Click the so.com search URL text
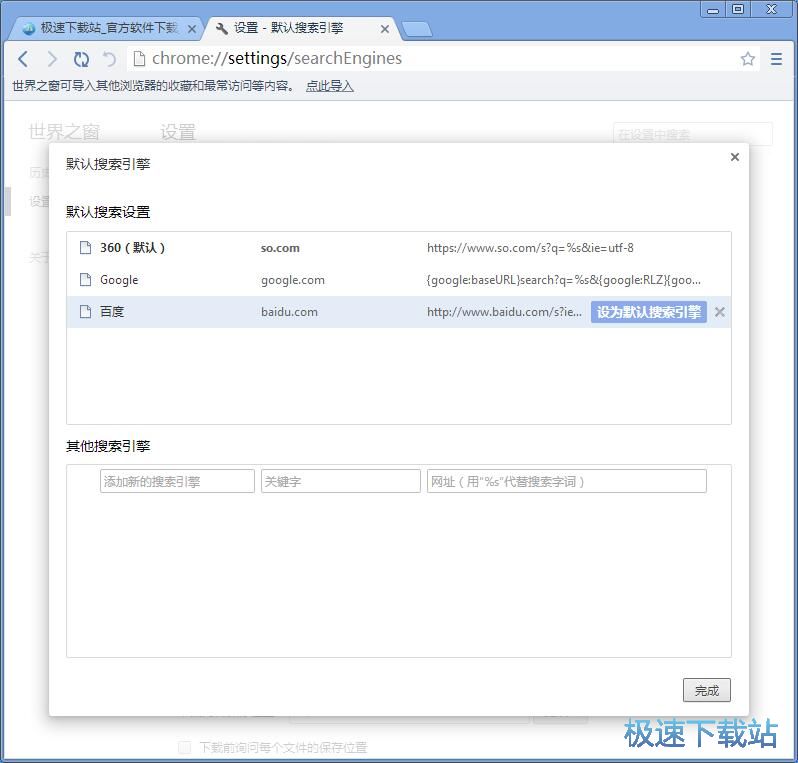This screenshot has height=763, width=798. [530, 248]
